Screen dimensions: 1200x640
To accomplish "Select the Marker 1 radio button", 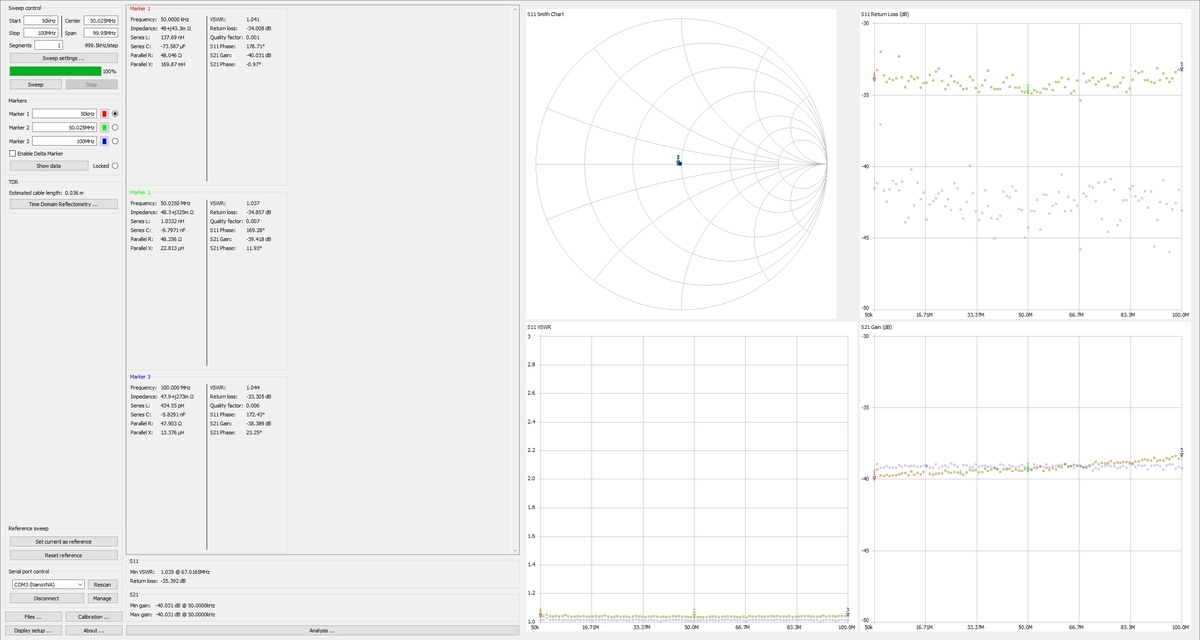I will click(x=115, y=114).
